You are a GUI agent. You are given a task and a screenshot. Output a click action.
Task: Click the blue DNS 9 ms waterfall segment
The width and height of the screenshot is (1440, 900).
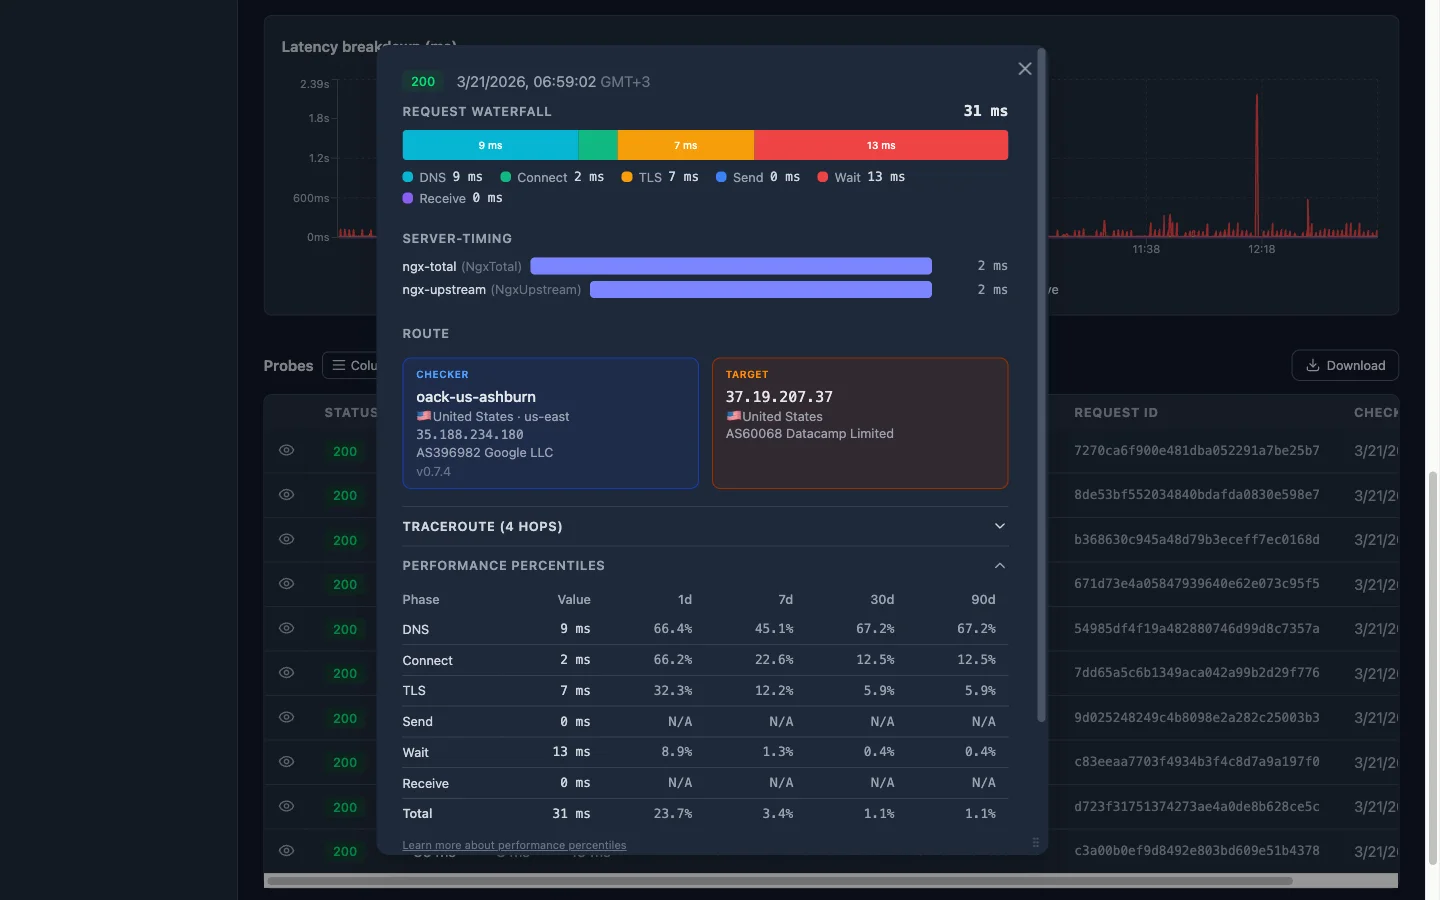(490, 146)
